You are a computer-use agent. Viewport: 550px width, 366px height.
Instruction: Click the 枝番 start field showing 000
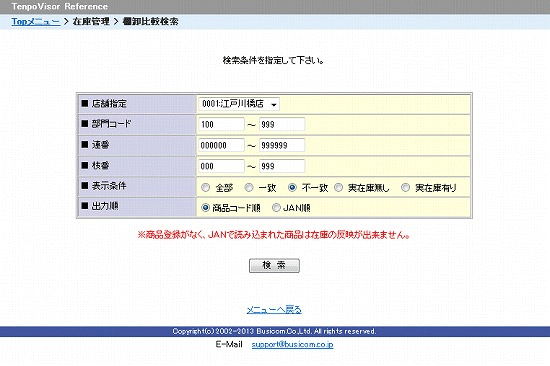pyautogui.click(x=221, y=166)
